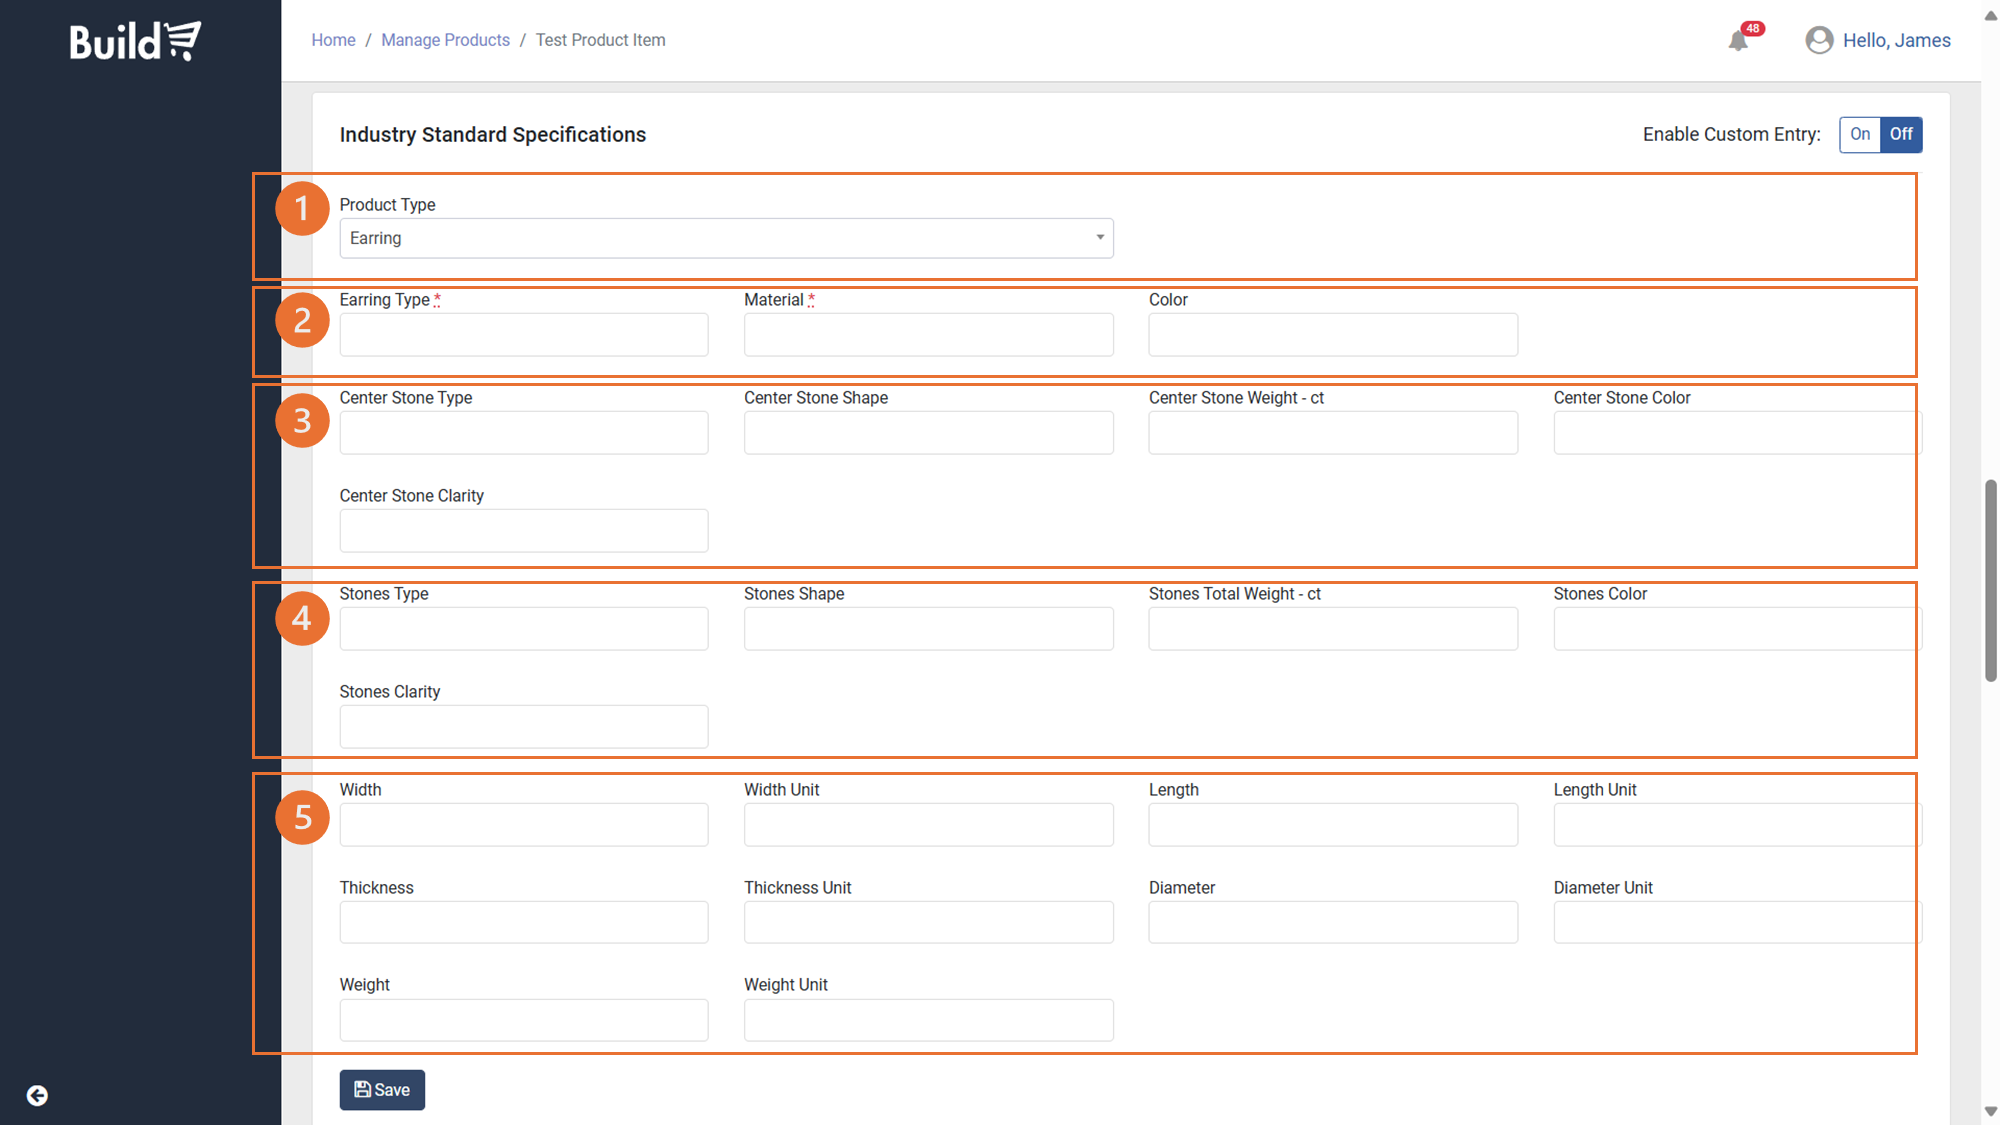This screenshot has width=2000, height=1125.
Task: Select the Center Stone Color field
Action: (x=1737, y=432)
